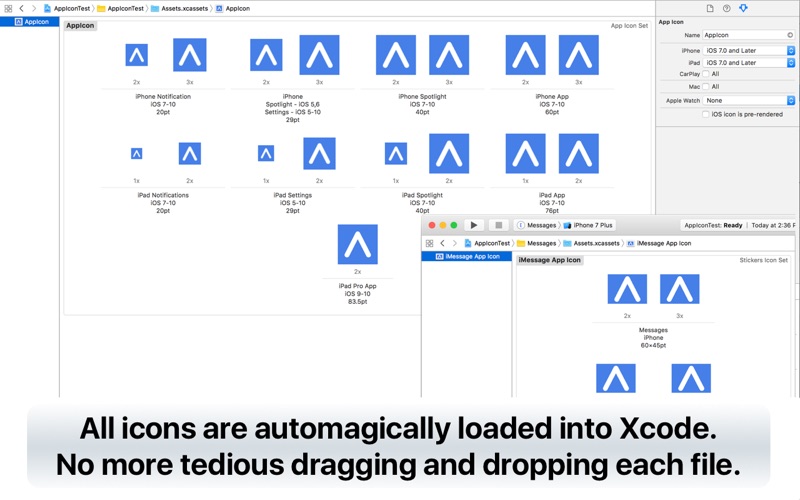The image size is (800, 500).
Task: Go back in second window jump bar
Action: [442, 243]
